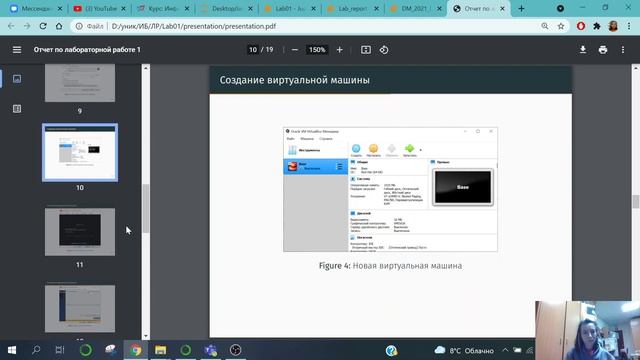This screenshot has height=360, width=640.
Task: Expand hidden system tray icons
Action: (505, 350)
